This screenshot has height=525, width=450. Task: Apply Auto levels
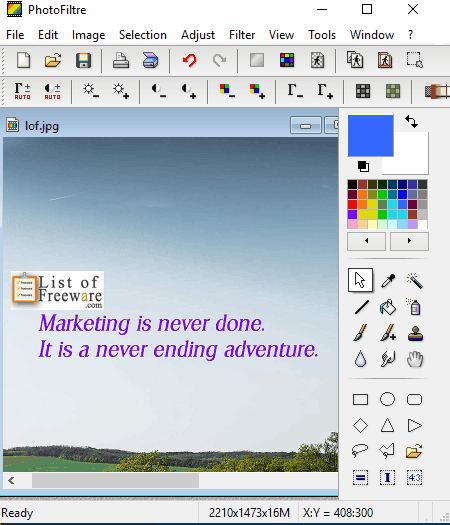point(22,91)
